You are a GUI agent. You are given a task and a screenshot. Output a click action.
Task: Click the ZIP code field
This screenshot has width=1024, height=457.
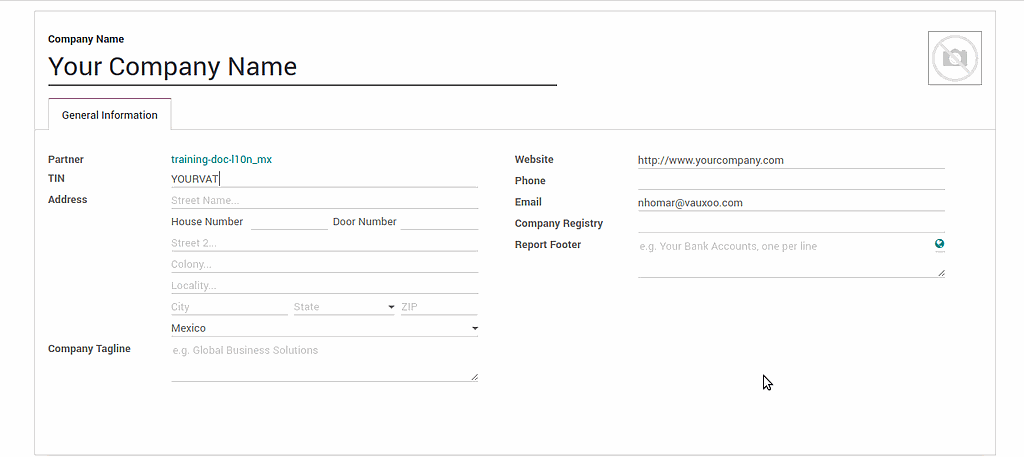(438, 307)
